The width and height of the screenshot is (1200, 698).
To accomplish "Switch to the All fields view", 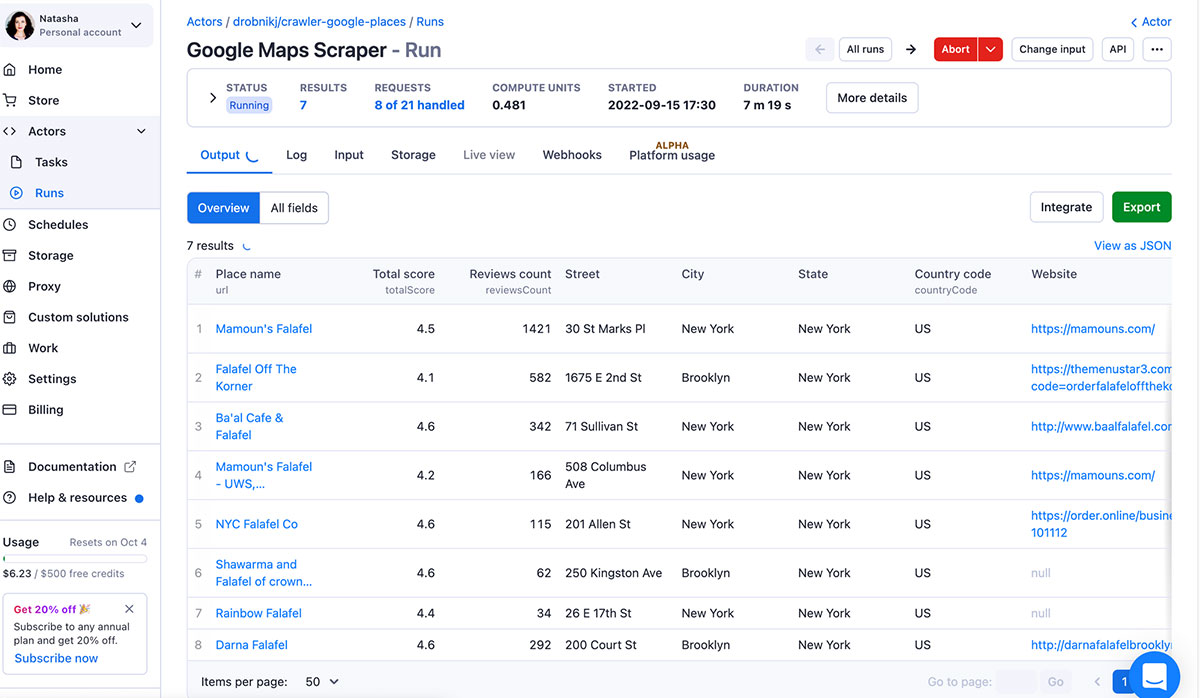I will (294, 208).
